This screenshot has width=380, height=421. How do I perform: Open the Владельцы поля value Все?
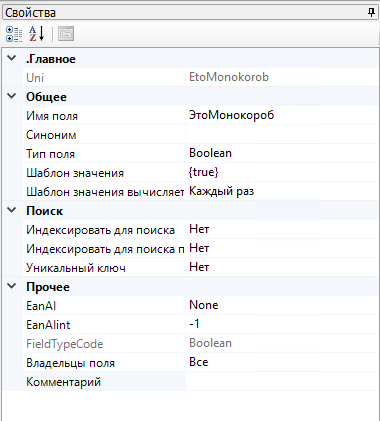(x=282, y=362)
